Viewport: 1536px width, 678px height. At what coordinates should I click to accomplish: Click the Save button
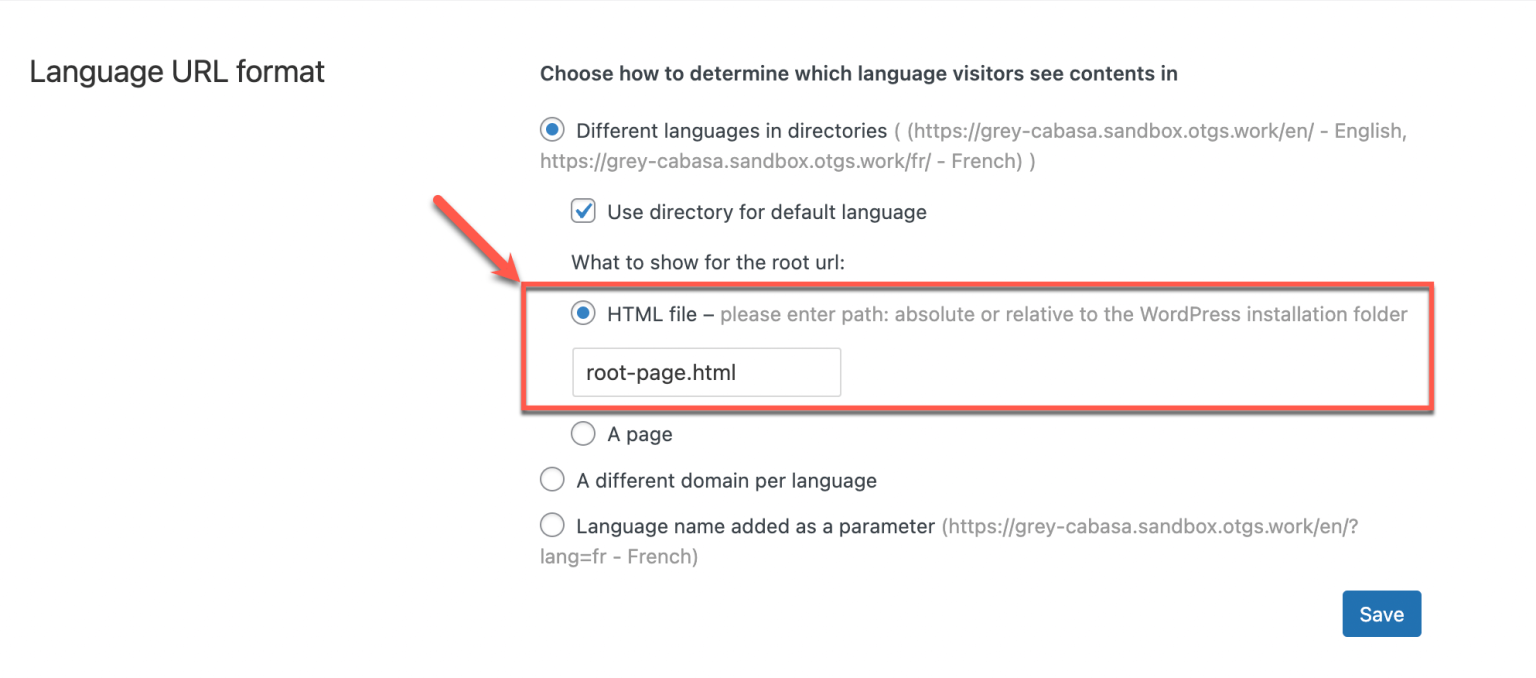(x=1381, y=613)
